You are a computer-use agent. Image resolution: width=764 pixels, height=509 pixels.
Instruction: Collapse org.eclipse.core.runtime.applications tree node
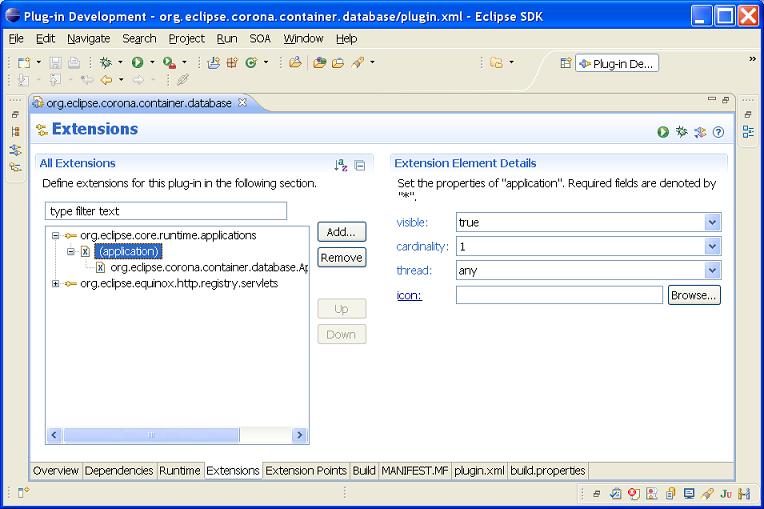[56, 236]
